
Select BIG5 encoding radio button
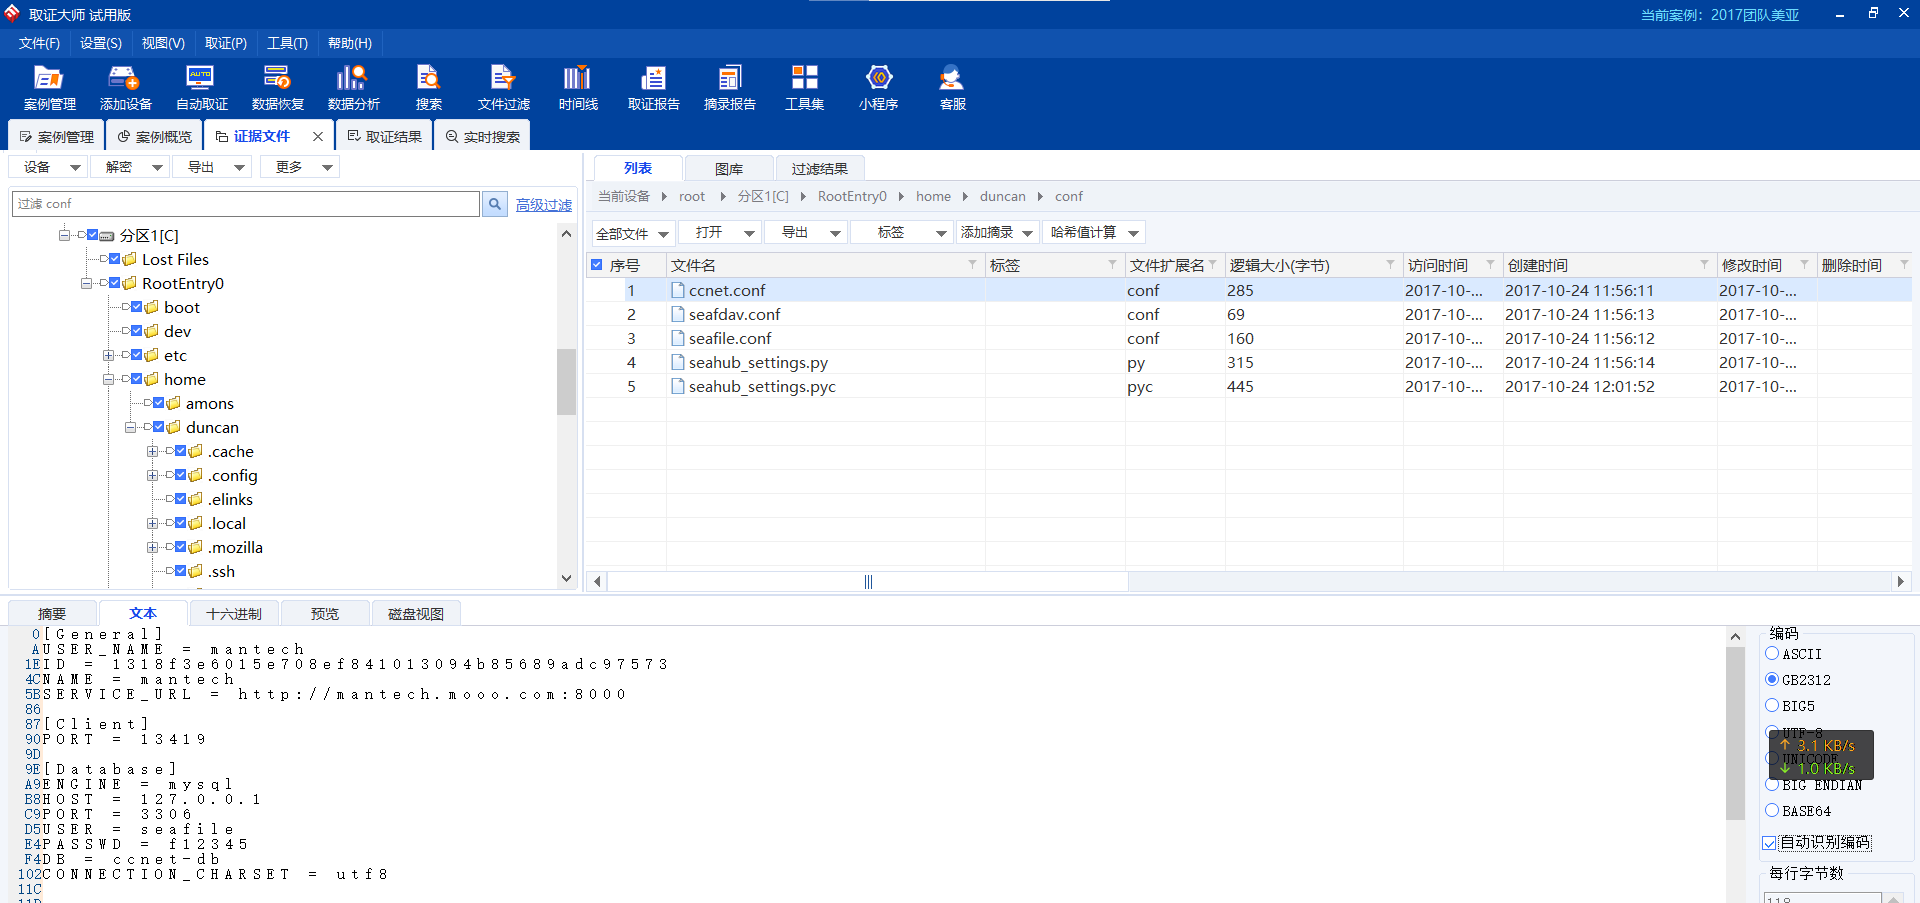[1772, 705]
